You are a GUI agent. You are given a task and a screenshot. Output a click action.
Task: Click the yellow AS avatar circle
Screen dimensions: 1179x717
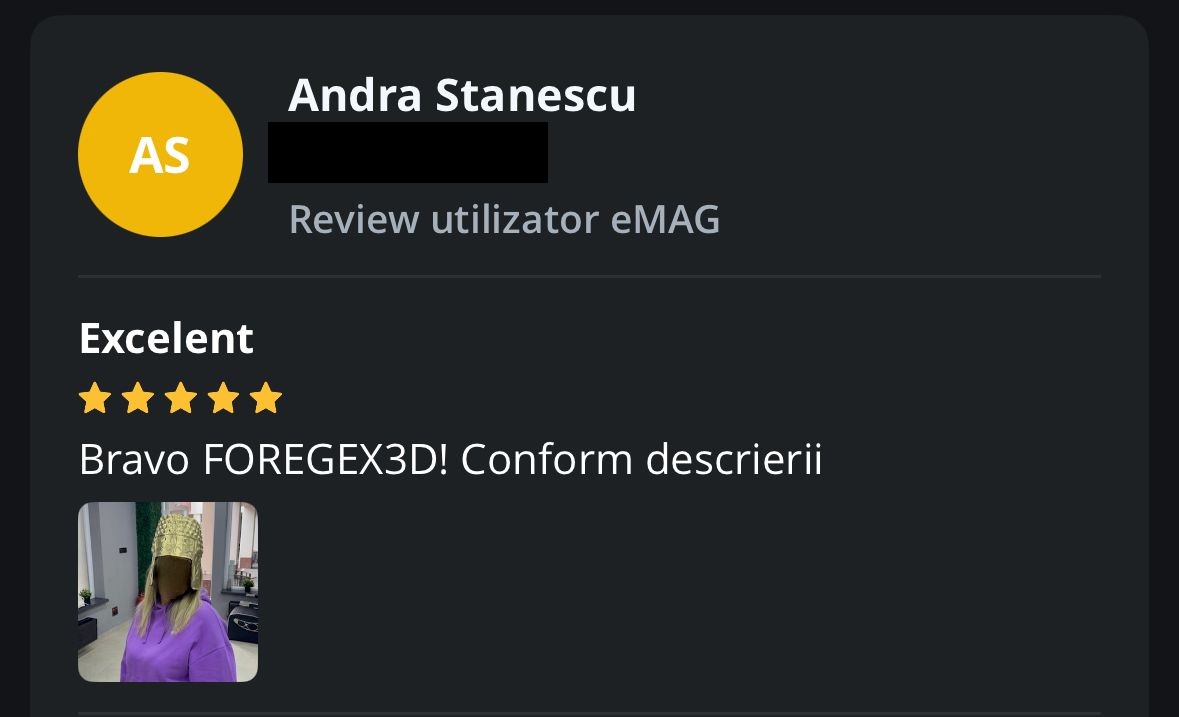tap(160, 155)
